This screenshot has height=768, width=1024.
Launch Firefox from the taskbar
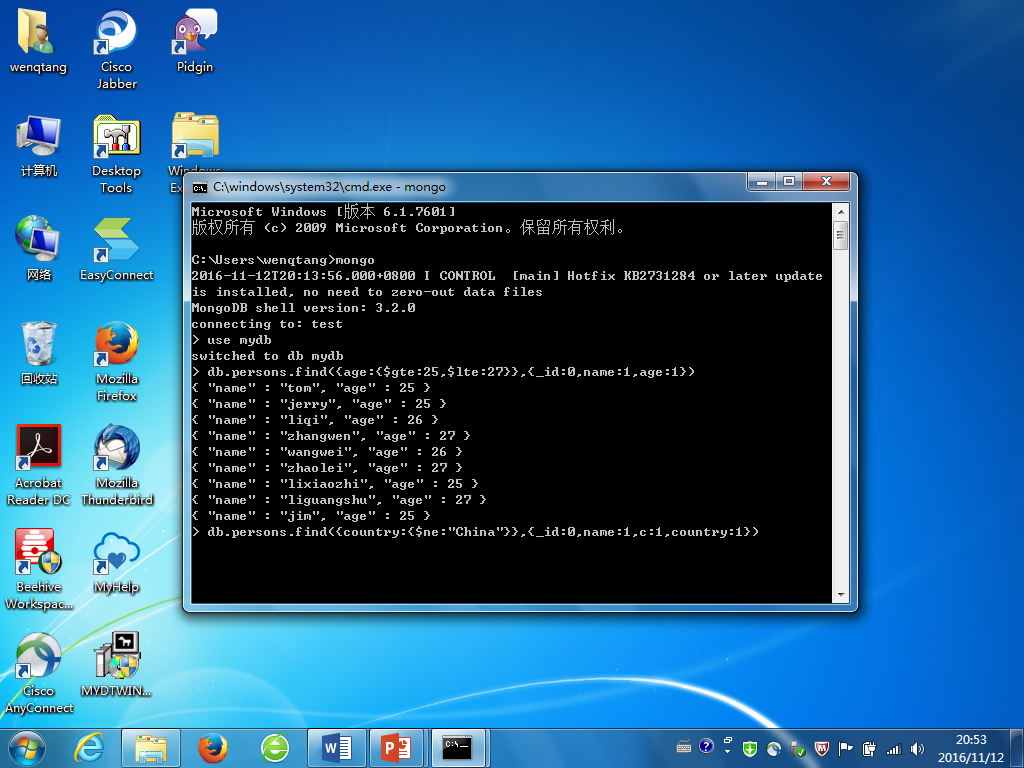tap(213, 748)
